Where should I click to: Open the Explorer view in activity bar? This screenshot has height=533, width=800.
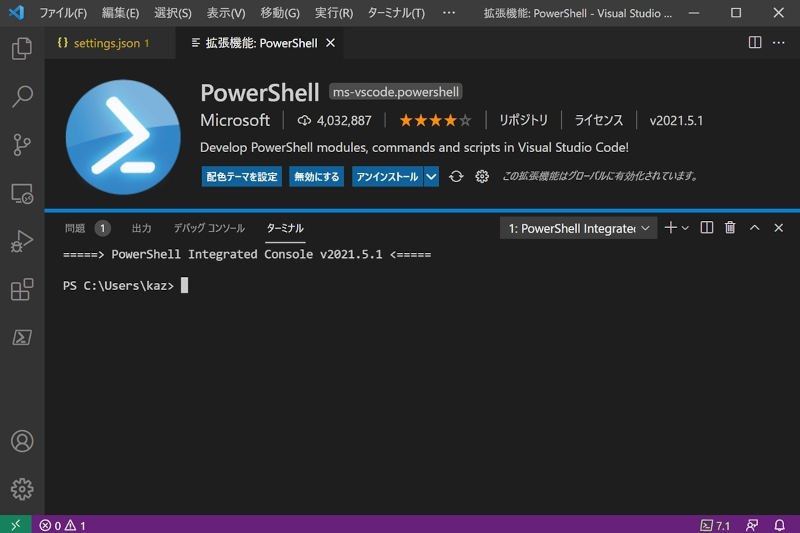[22, 48]
